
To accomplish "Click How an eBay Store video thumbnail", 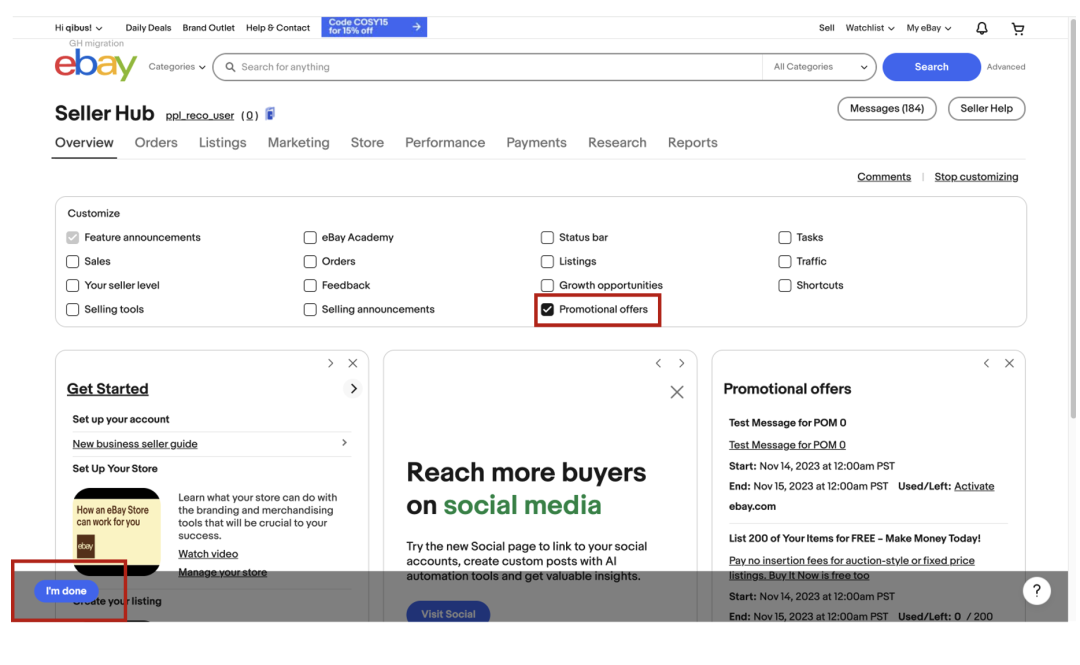I will (116, 531).
